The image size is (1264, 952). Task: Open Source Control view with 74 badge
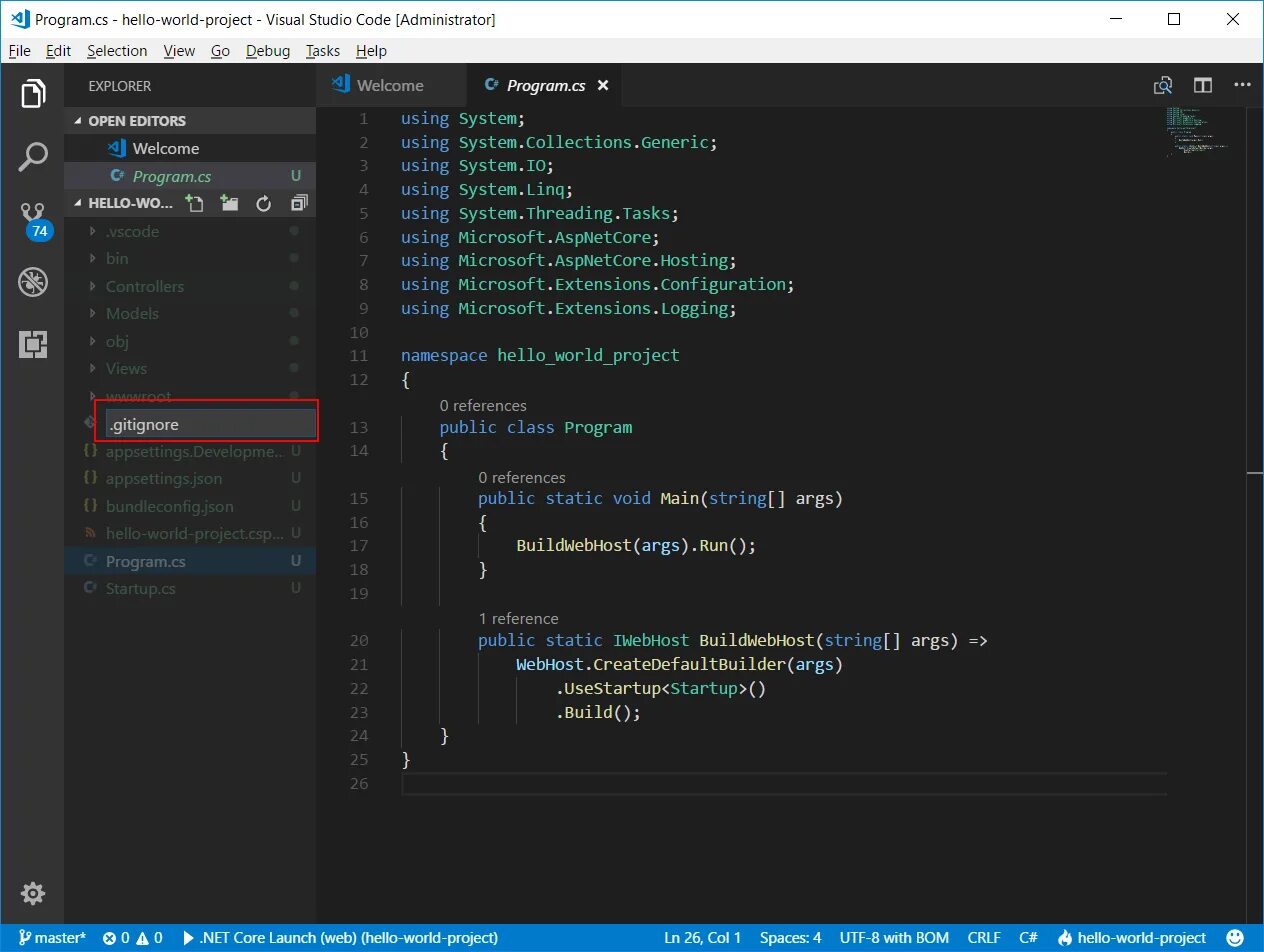pos(33,219)
